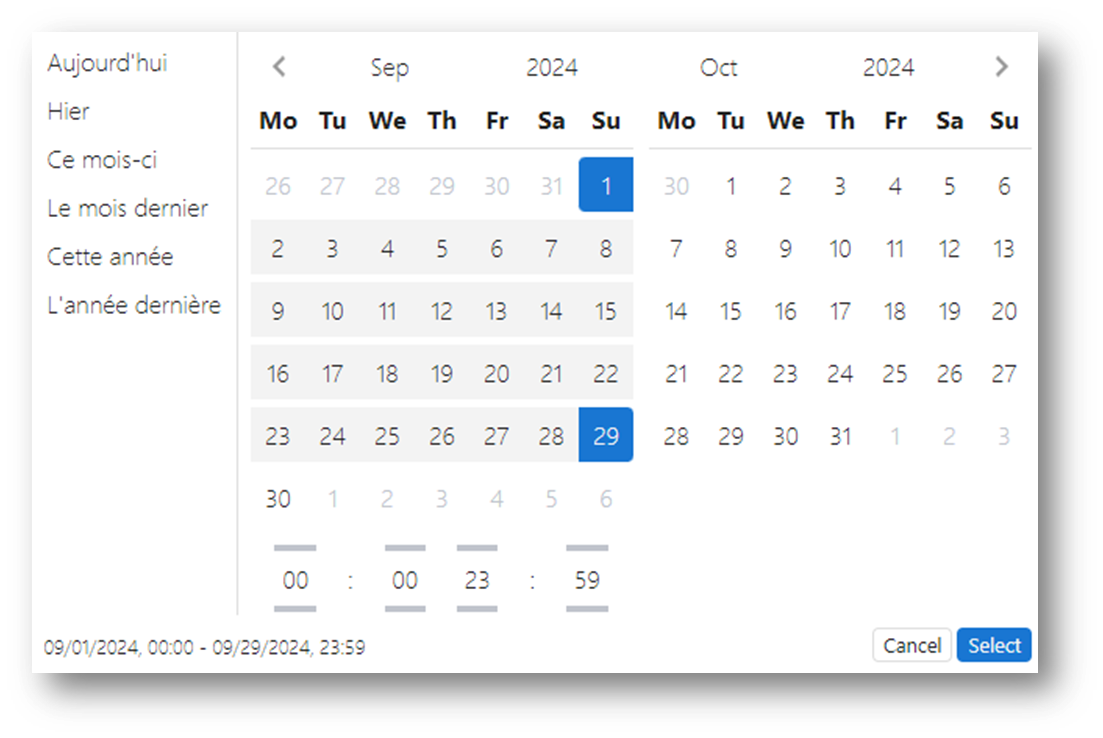Pick October 15 in the calendar
1103x738 pixels.
tap(731, 311)
